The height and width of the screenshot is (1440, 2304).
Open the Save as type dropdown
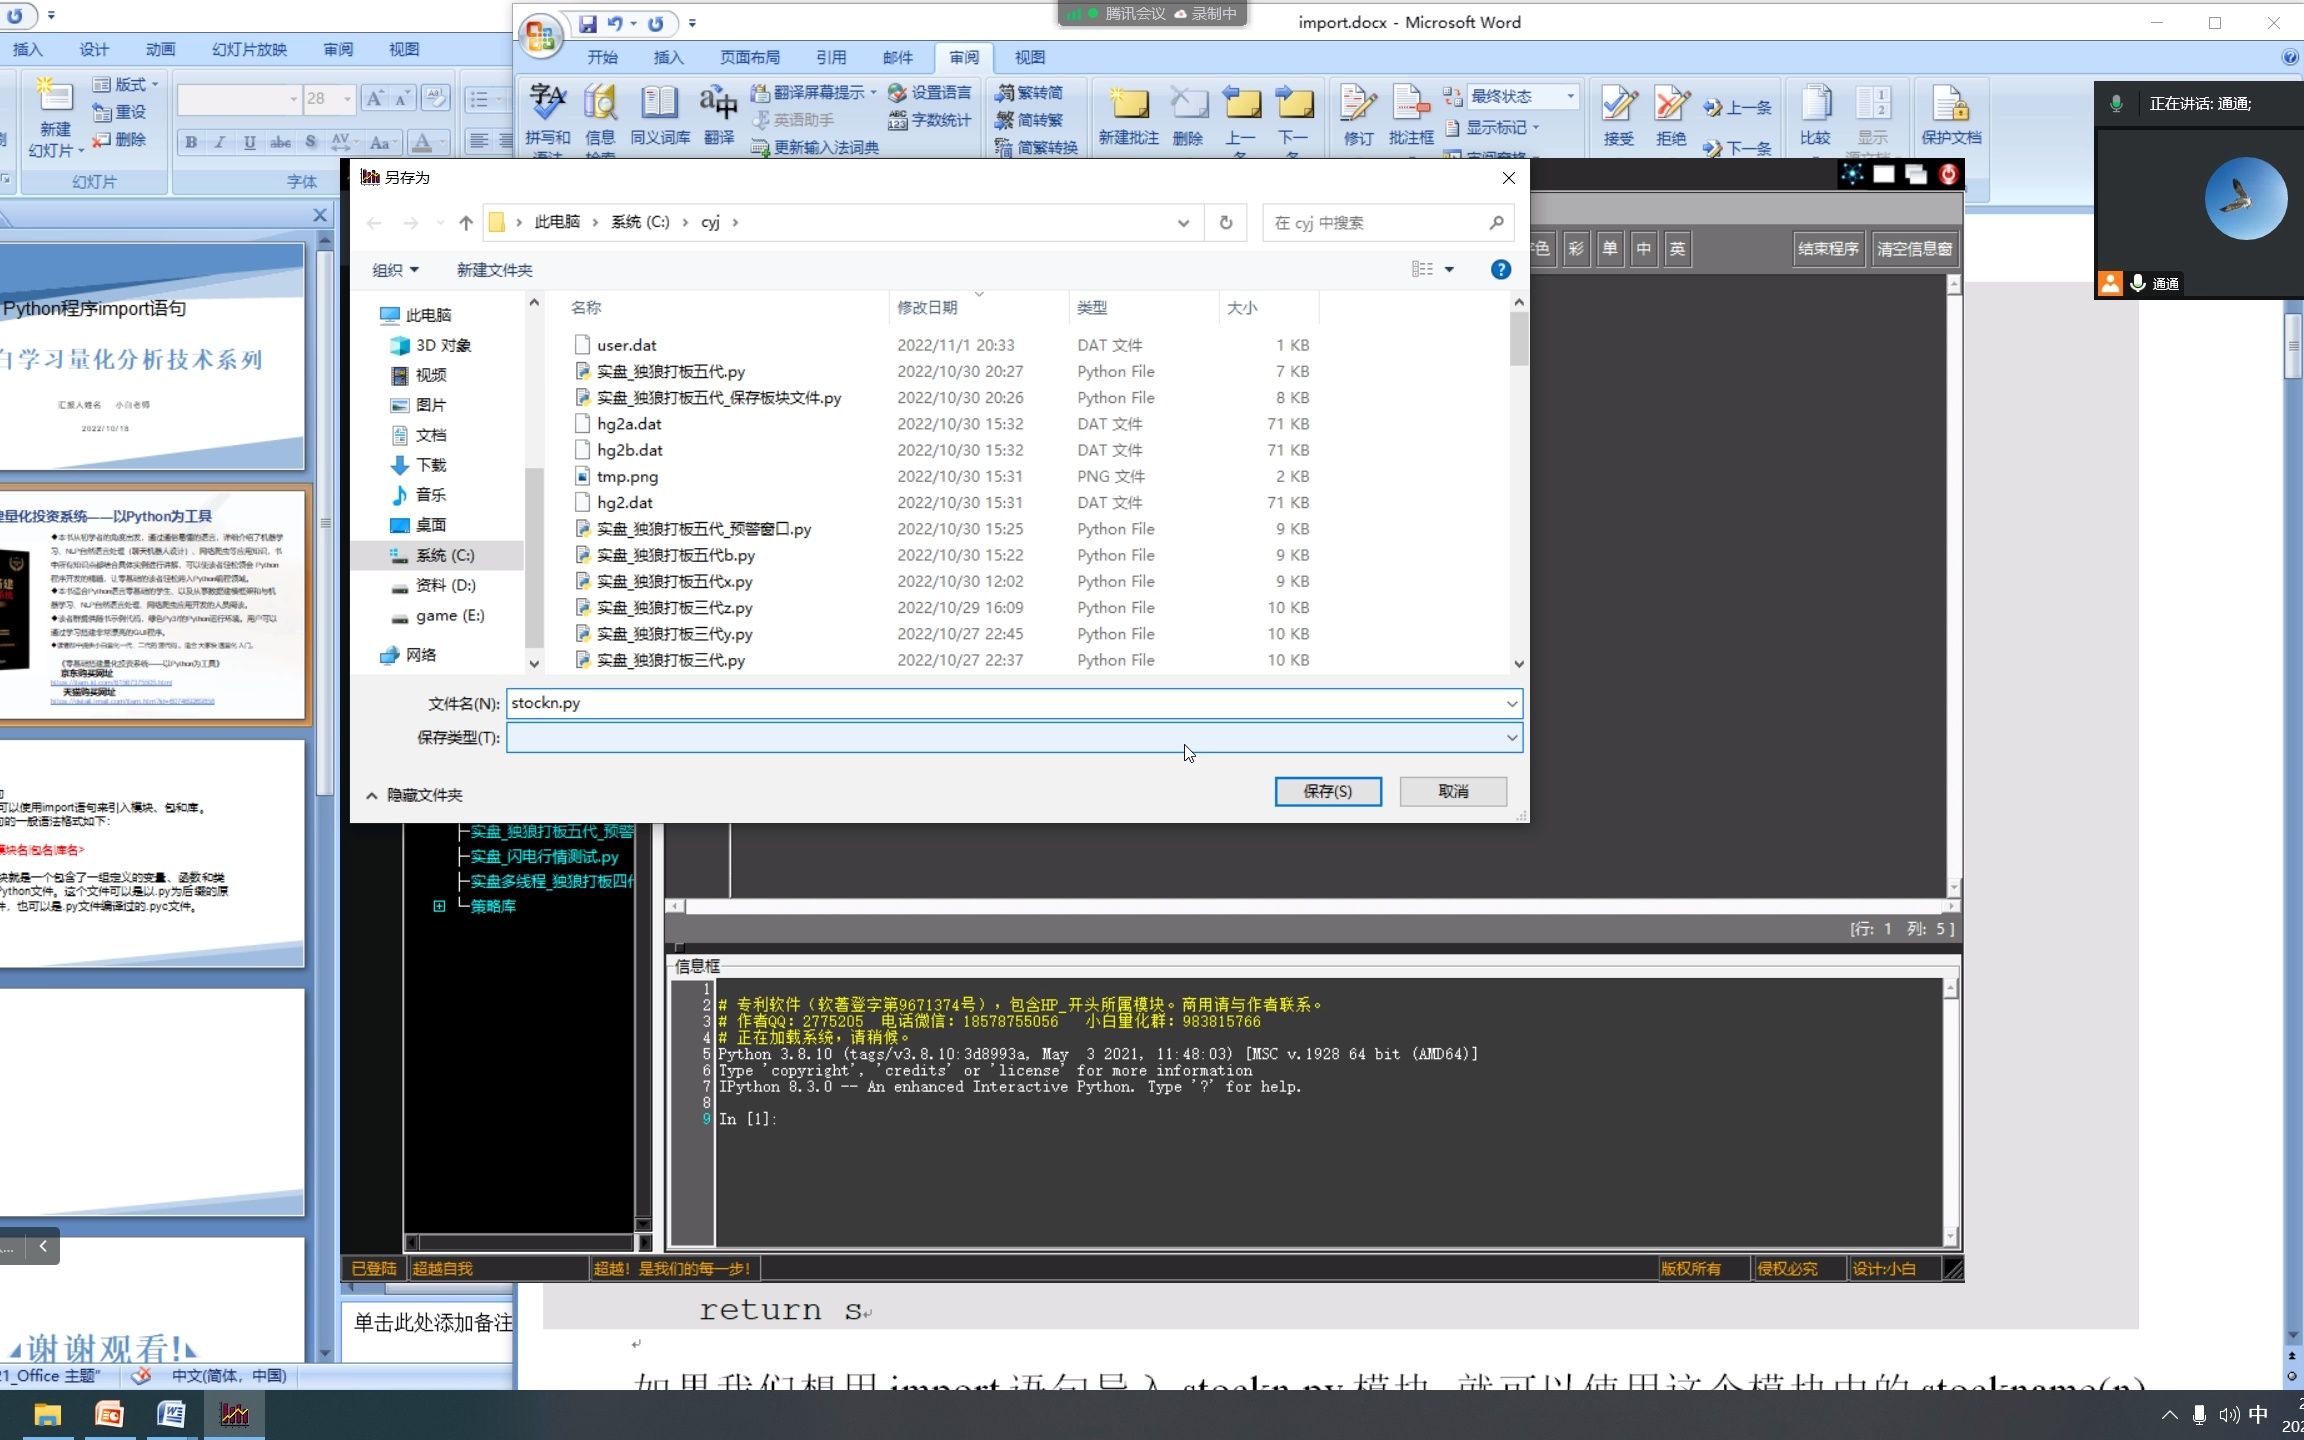pos(1511,738)
